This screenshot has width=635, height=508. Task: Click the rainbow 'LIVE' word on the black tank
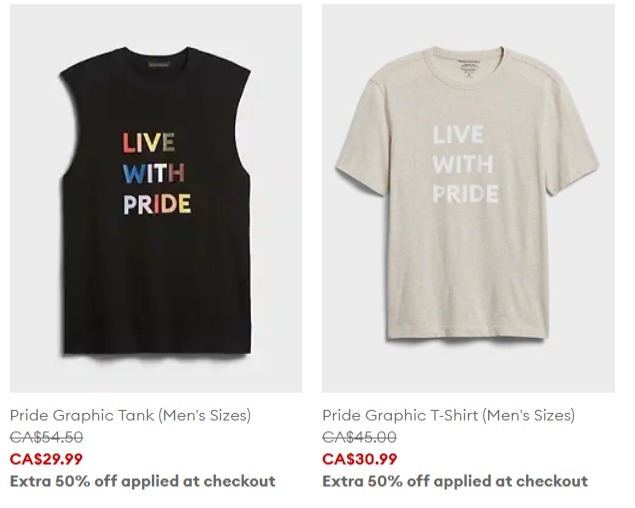click(149, 142)
